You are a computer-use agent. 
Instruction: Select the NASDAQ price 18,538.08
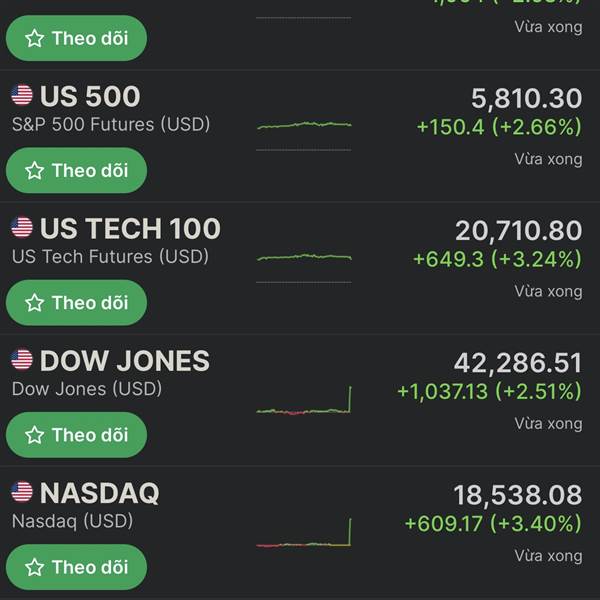[x=518, y=494]
